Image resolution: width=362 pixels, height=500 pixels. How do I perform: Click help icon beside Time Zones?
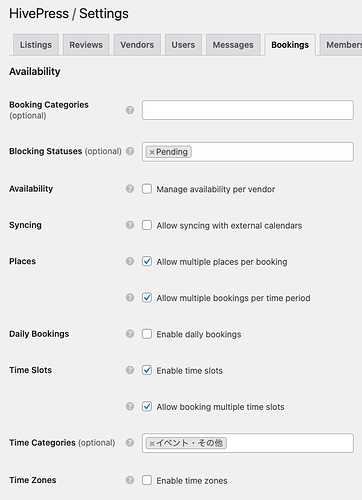[130, 480]
